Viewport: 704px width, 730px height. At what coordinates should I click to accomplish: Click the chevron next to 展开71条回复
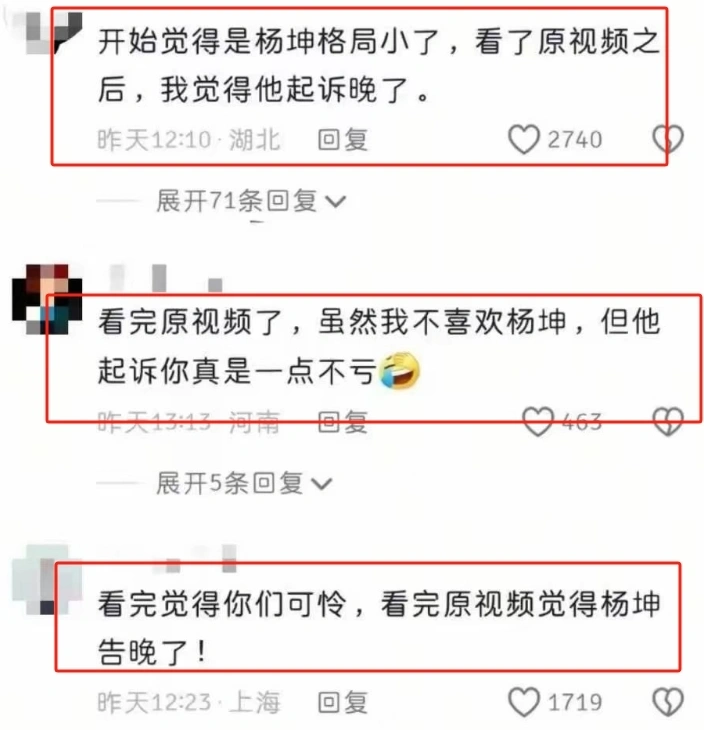(x=336, y=202)
